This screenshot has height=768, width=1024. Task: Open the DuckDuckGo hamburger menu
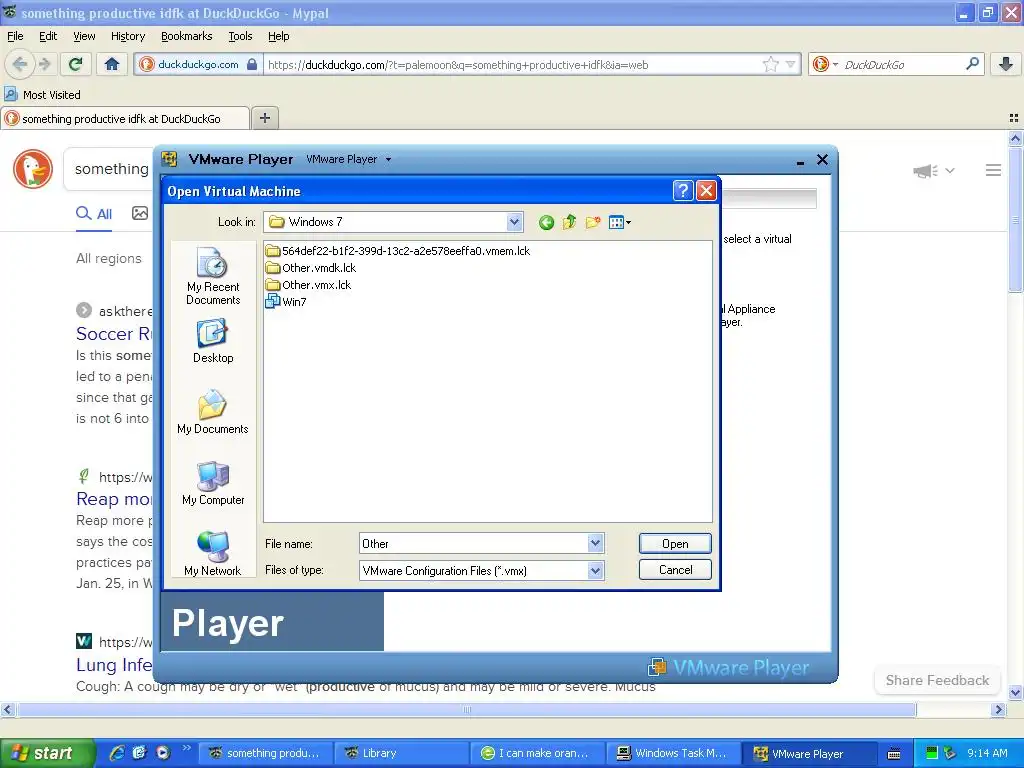pyautogui.click(x=993, y=170)
